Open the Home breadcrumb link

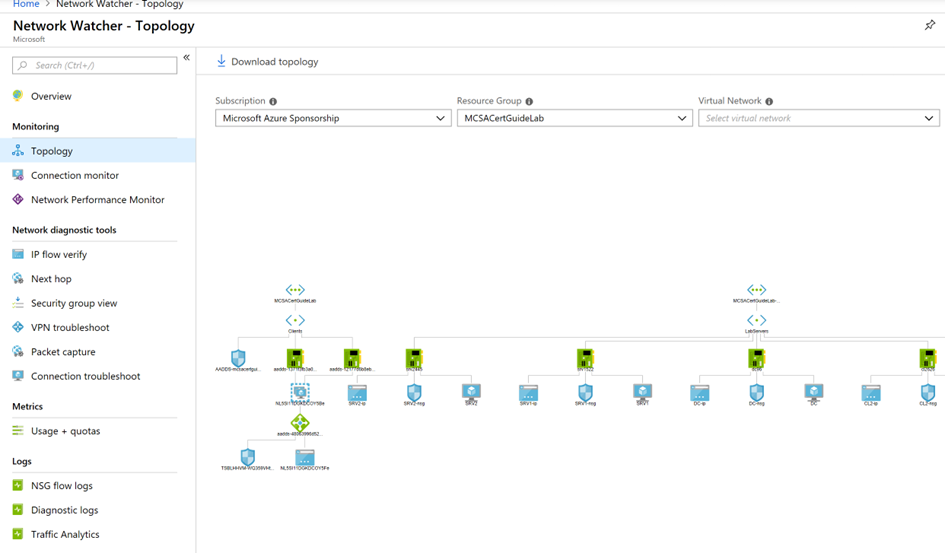[x=26, y=4]
